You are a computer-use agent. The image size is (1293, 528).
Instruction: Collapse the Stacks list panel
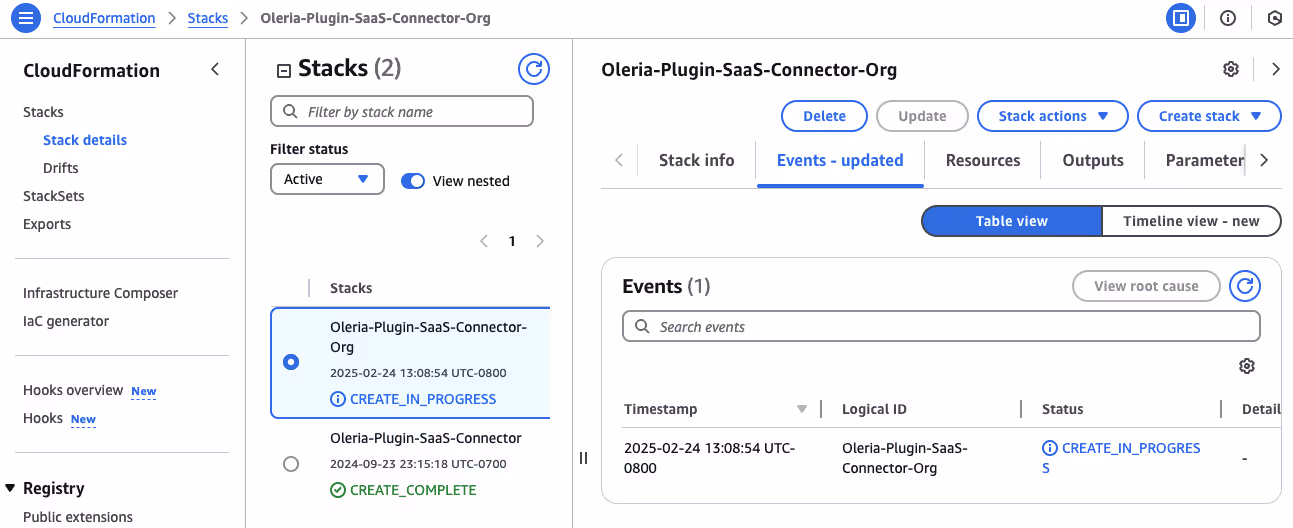pos(283,70)
